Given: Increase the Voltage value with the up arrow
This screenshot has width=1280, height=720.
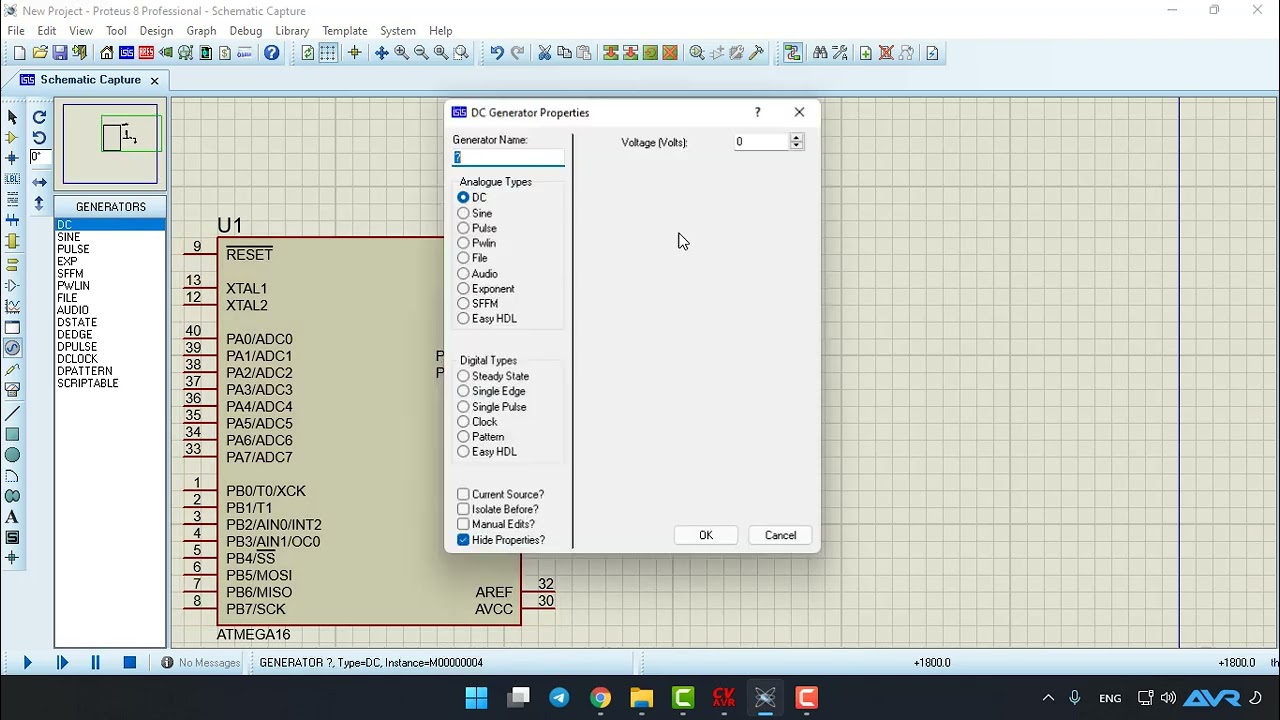Looking at the screenshot, I should tap(796, 138).
